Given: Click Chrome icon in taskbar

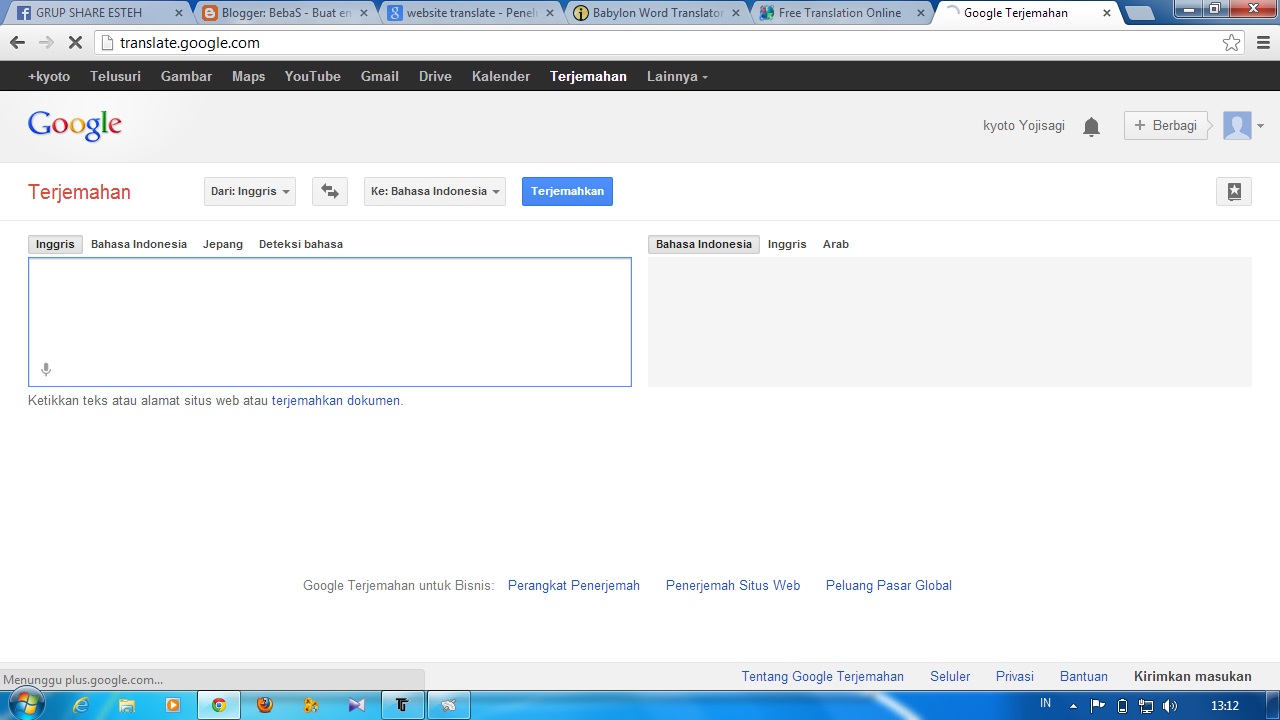Looking at the screenshot, I should pyautogui.click(x=218, y=705).
